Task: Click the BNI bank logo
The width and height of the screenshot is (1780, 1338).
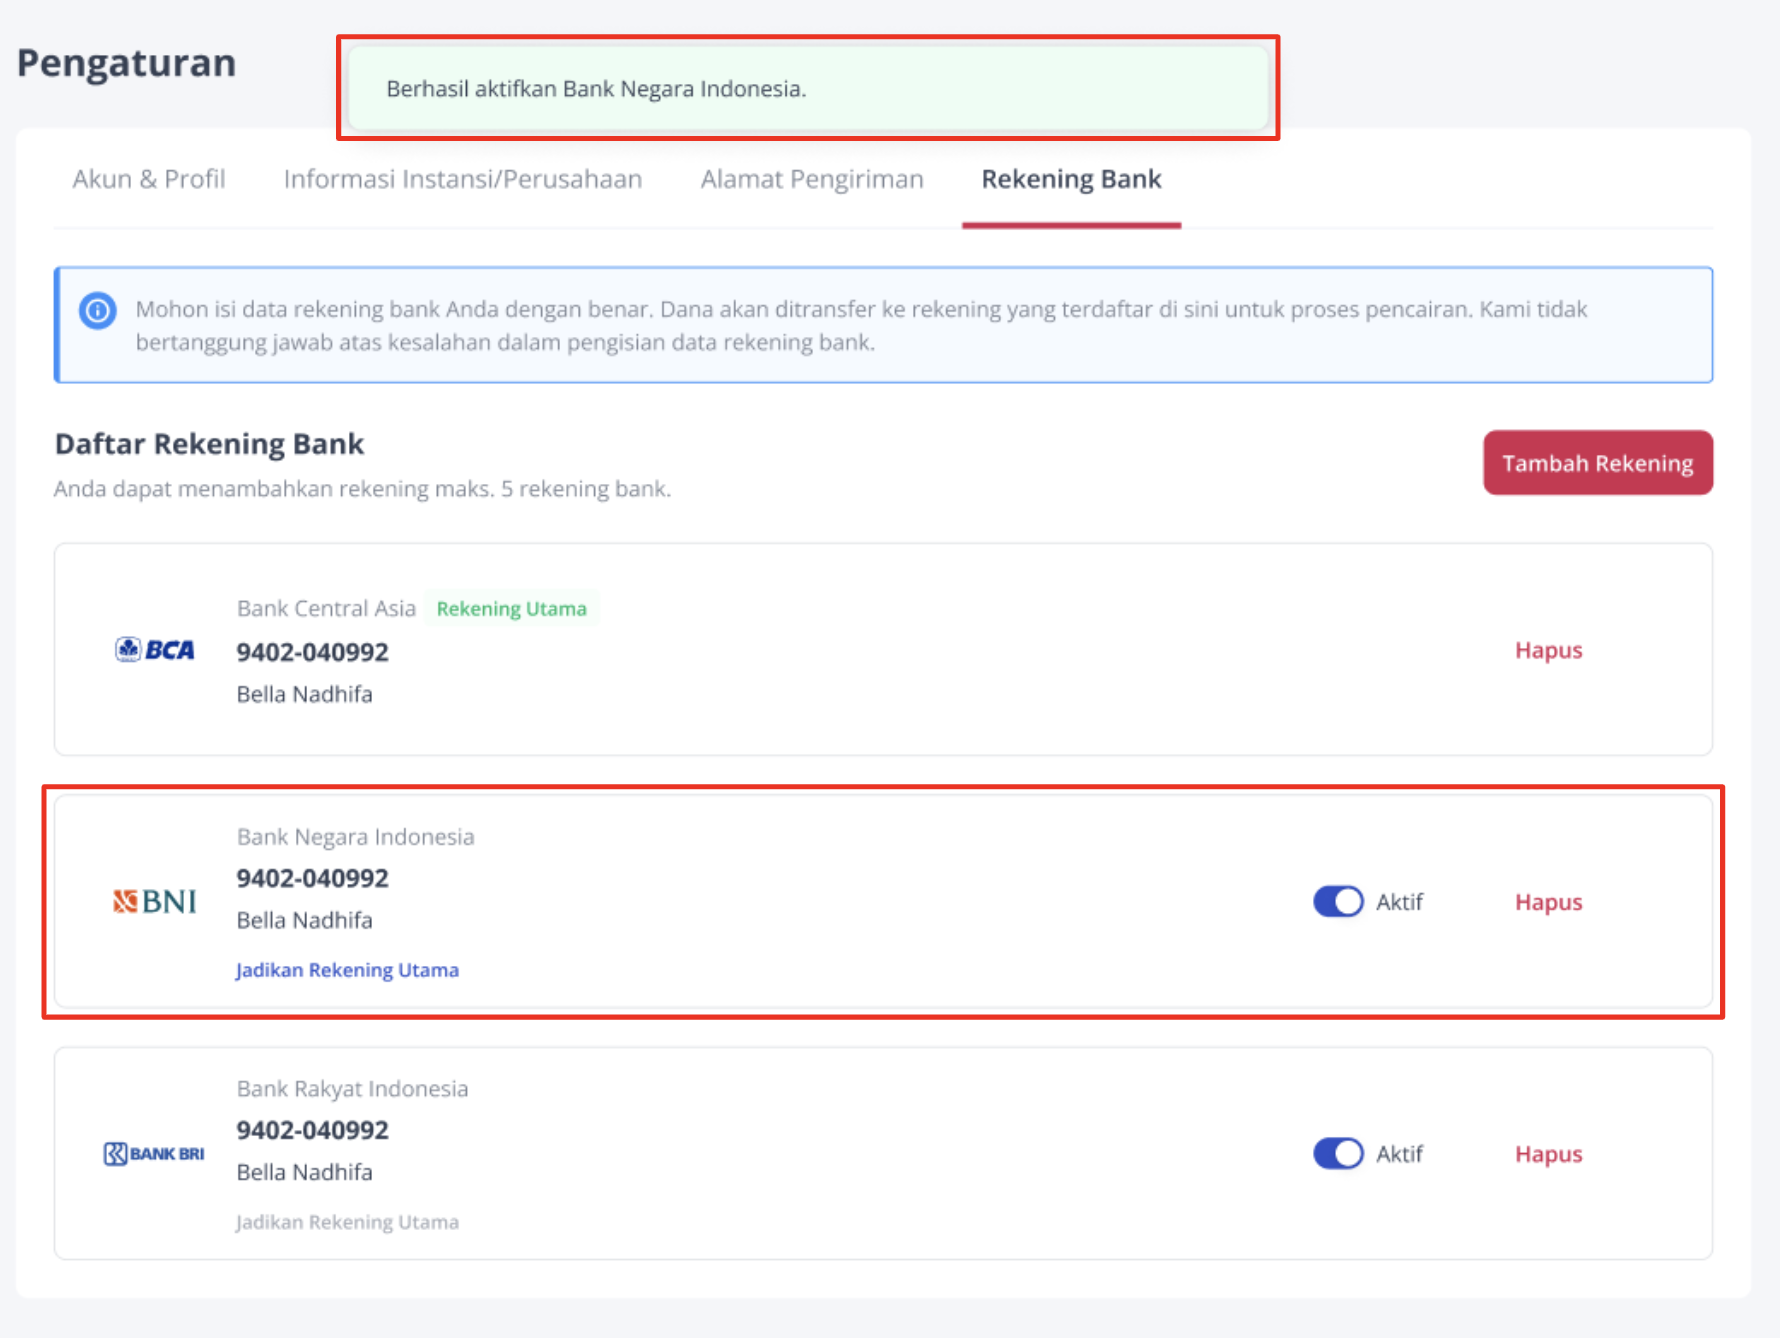Action: [155, 902]
